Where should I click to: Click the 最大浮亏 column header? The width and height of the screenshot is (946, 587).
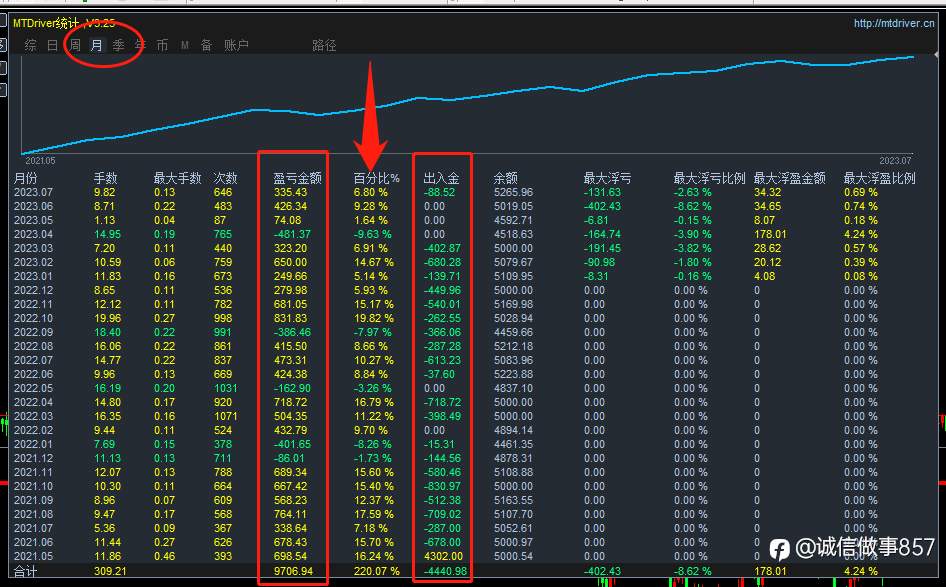[608, 179]
